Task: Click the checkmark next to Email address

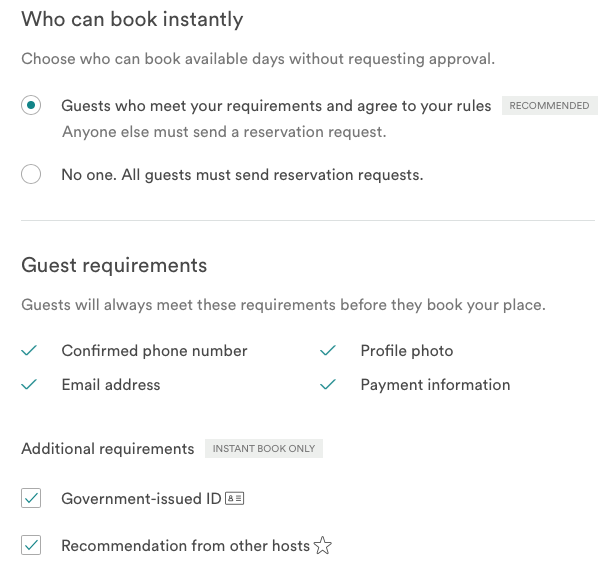Action: point(29,384)
